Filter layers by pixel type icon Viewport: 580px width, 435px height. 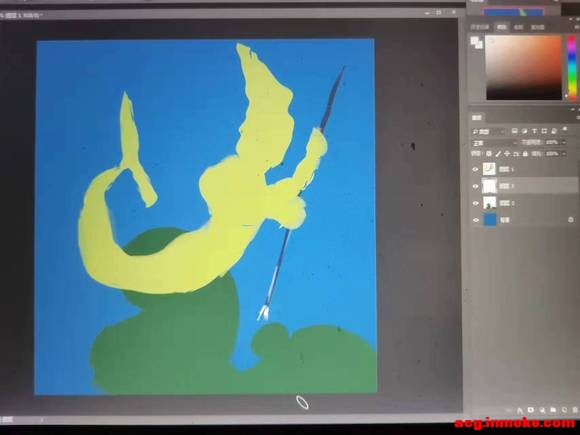pyautogui.click(x=515, y=131)
